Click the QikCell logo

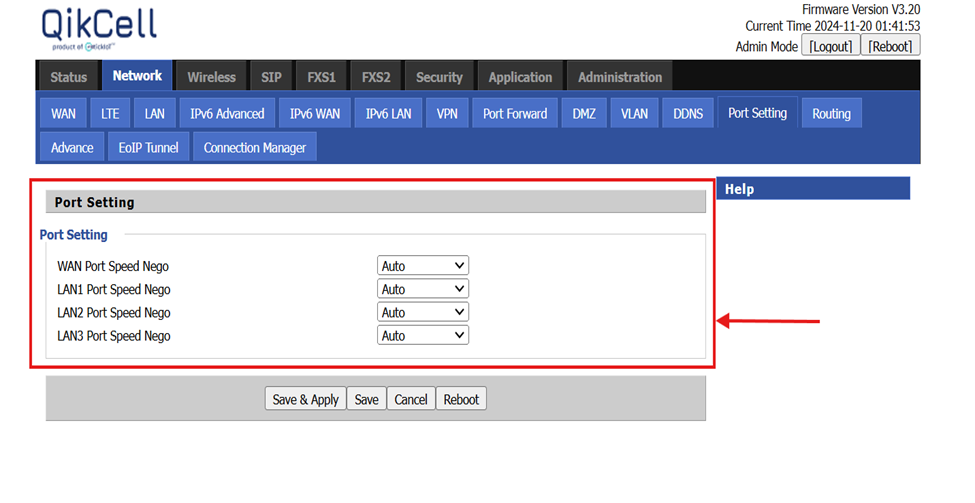pyautogui.click(x=99, y=28)
